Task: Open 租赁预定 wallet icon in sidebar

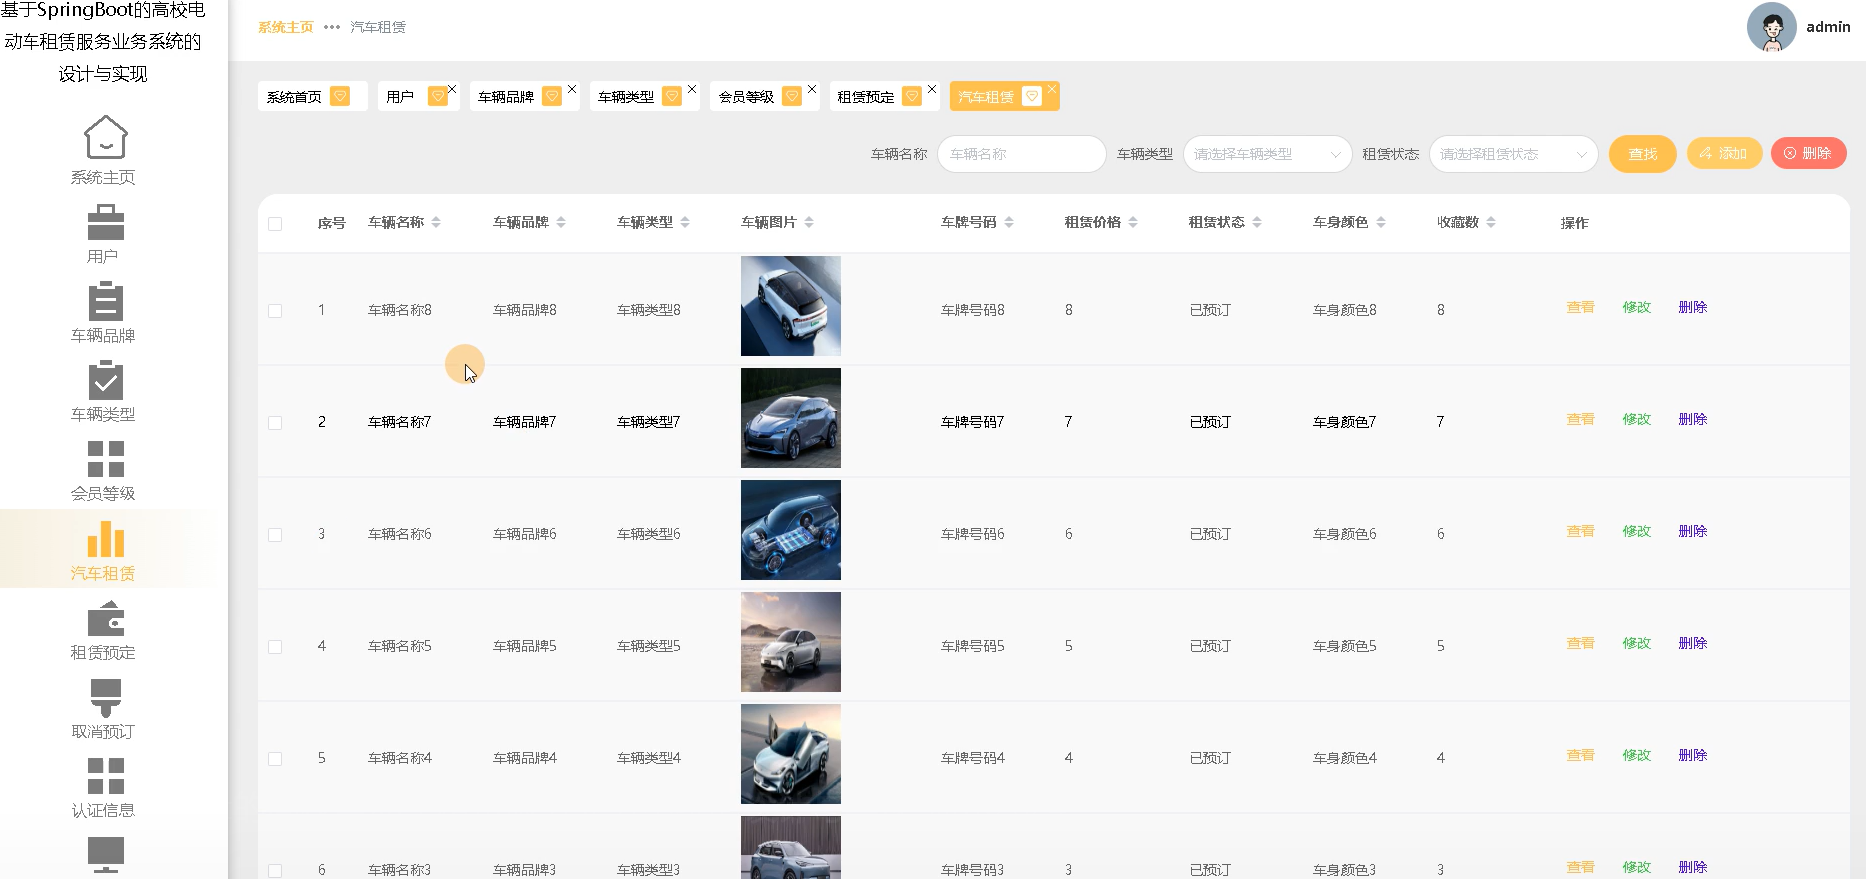Action: (105, 618)
